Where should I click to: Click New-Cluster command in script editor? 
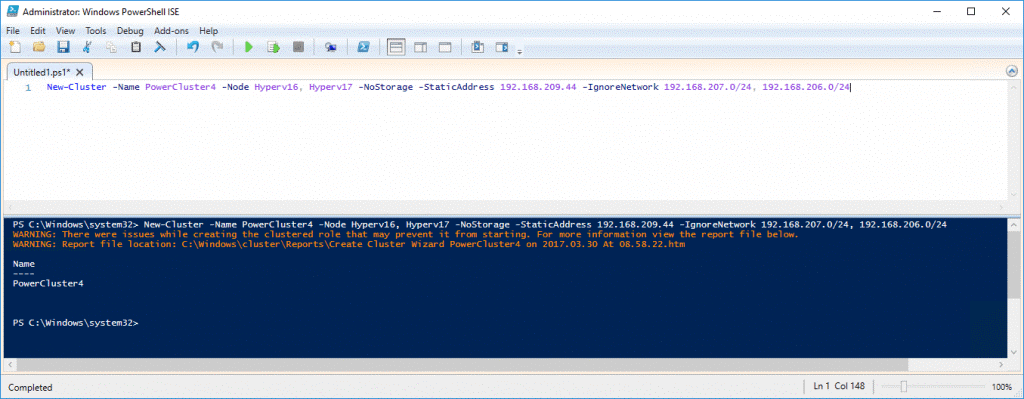point(76,87)
